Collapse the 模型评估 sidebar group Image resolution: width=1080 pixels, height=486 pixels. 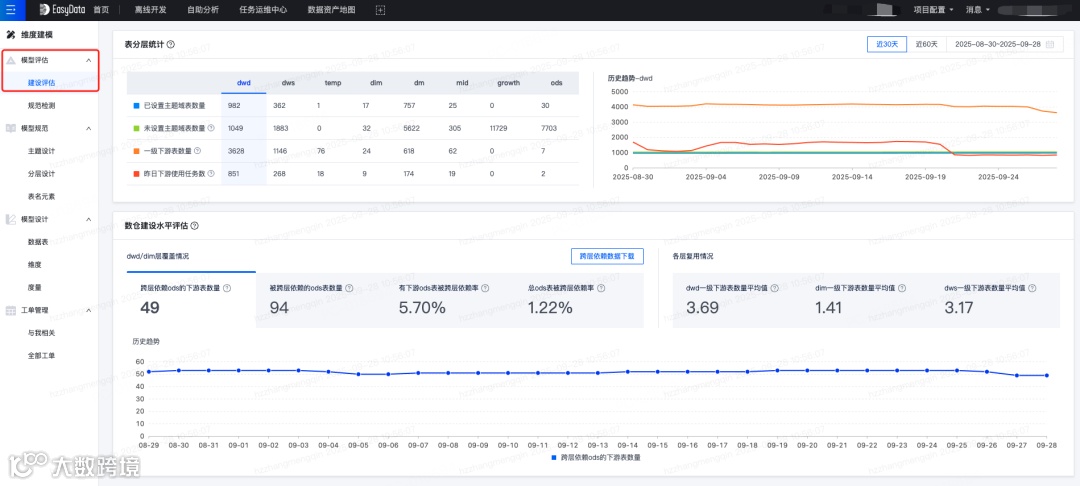pos(88,61)
